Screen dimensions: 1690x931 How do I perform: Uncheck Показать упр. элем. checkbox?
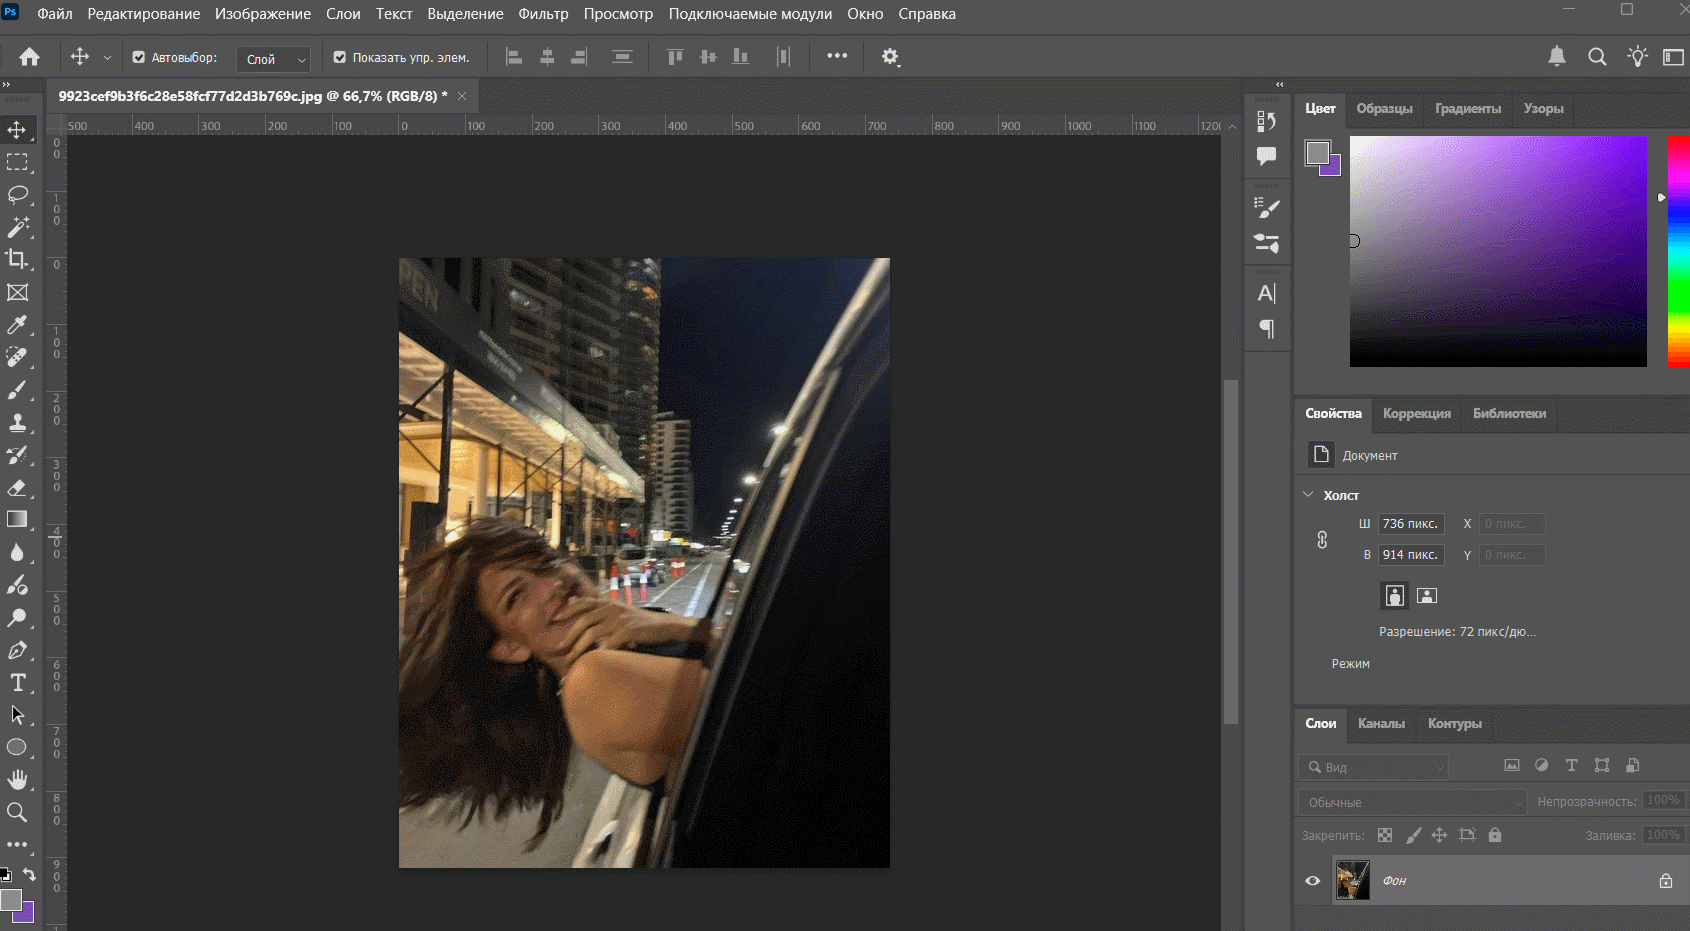tap(340, 58)
